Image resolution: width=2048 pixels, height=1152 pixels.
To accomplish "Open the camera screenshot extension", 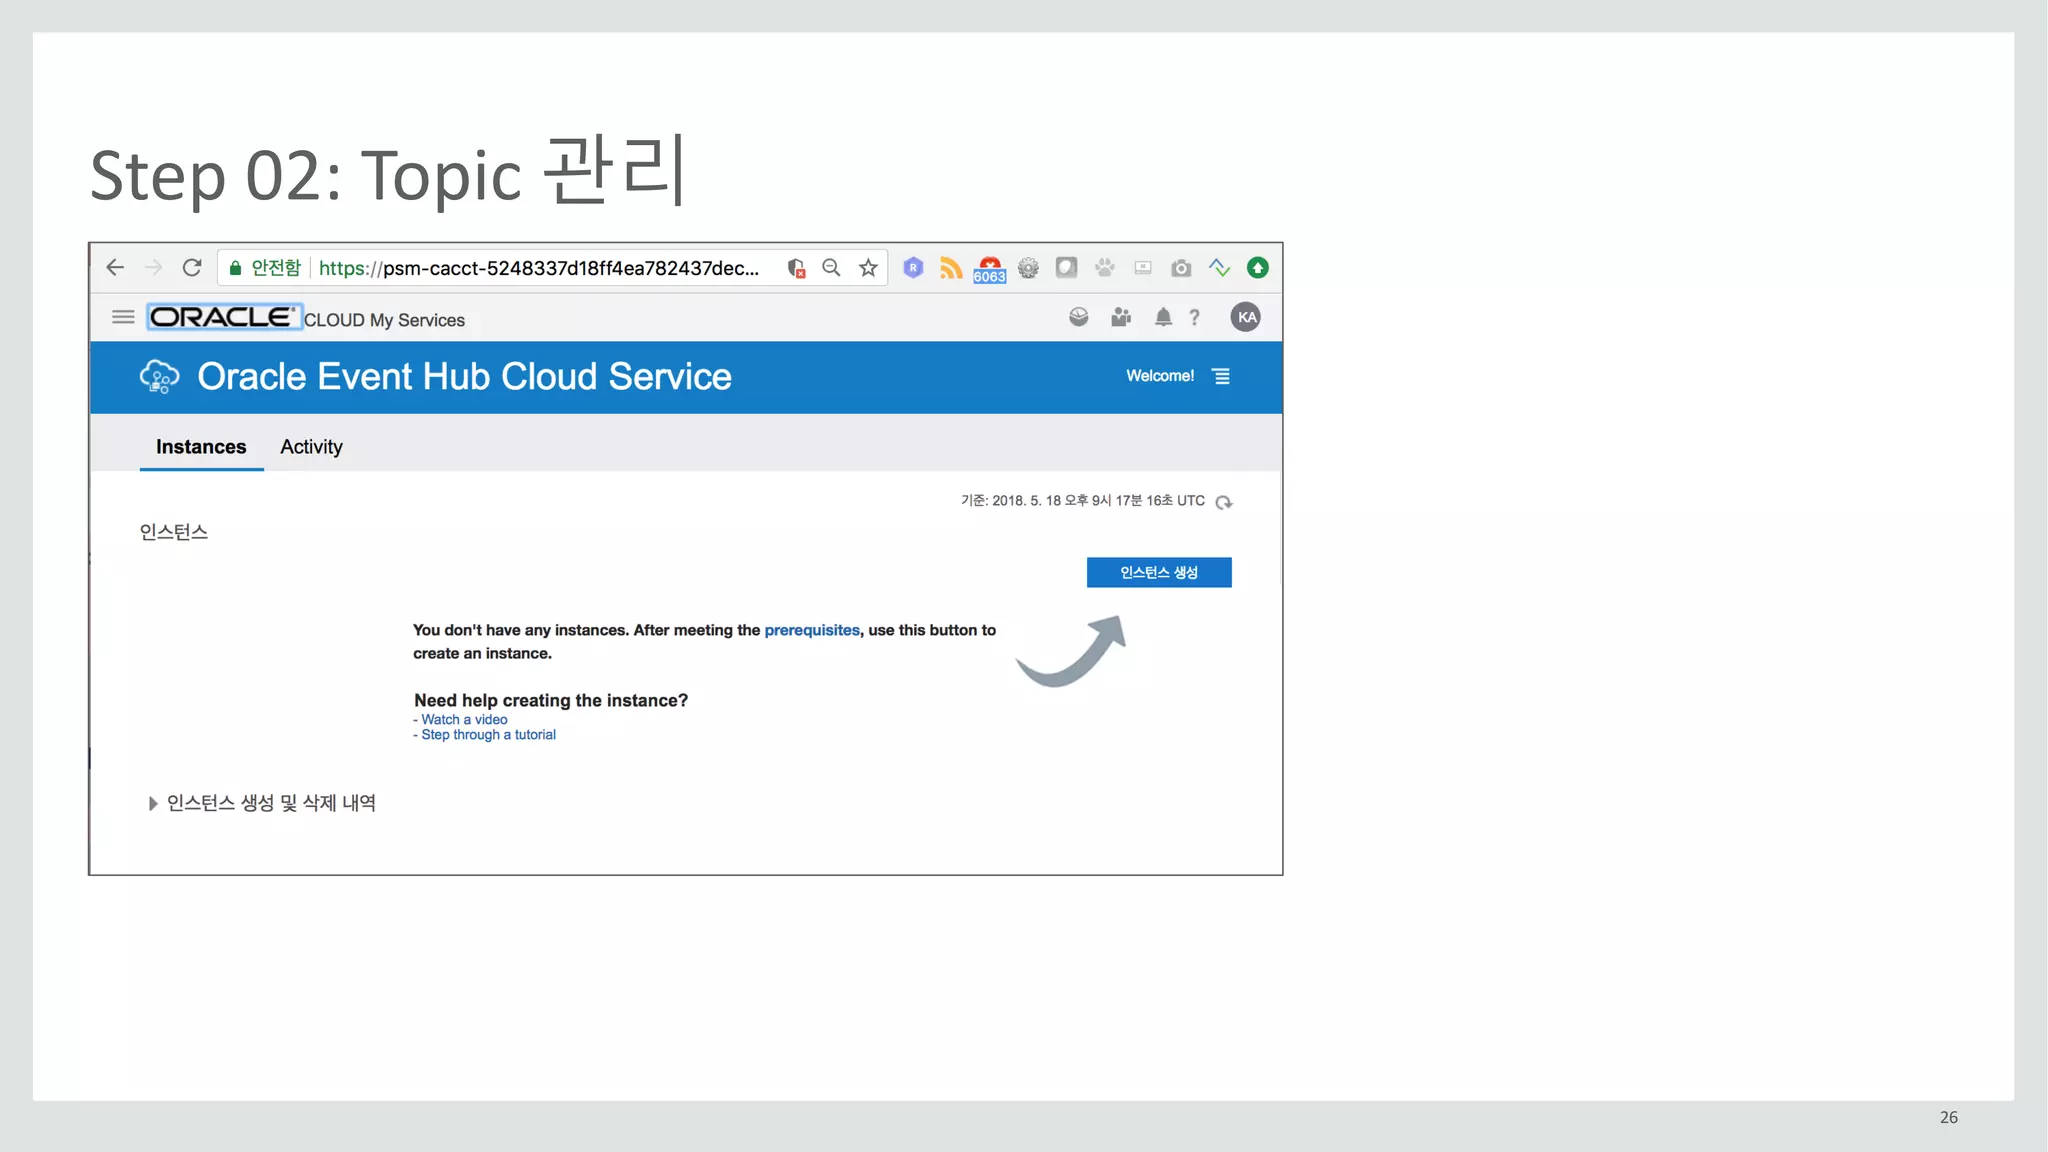I will 1181,268.
